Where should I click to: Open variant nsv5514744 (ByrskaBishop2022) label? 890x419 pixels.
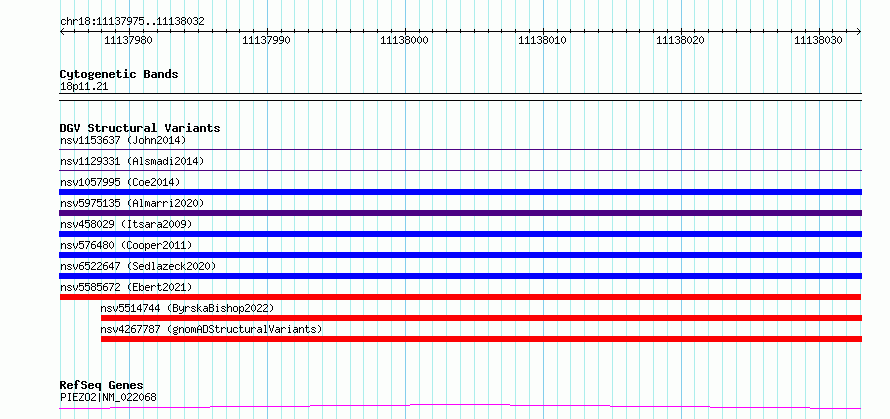click(187, 308)
